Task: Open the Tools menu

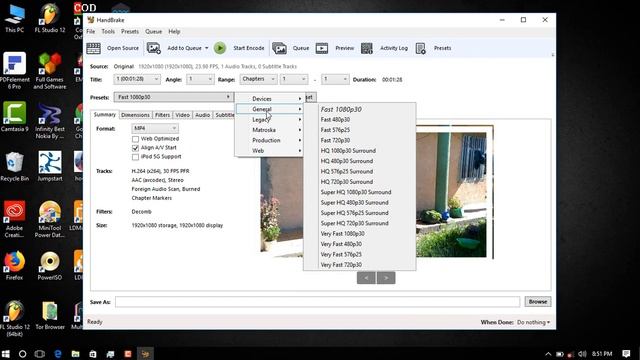Action: pos(108,31)
